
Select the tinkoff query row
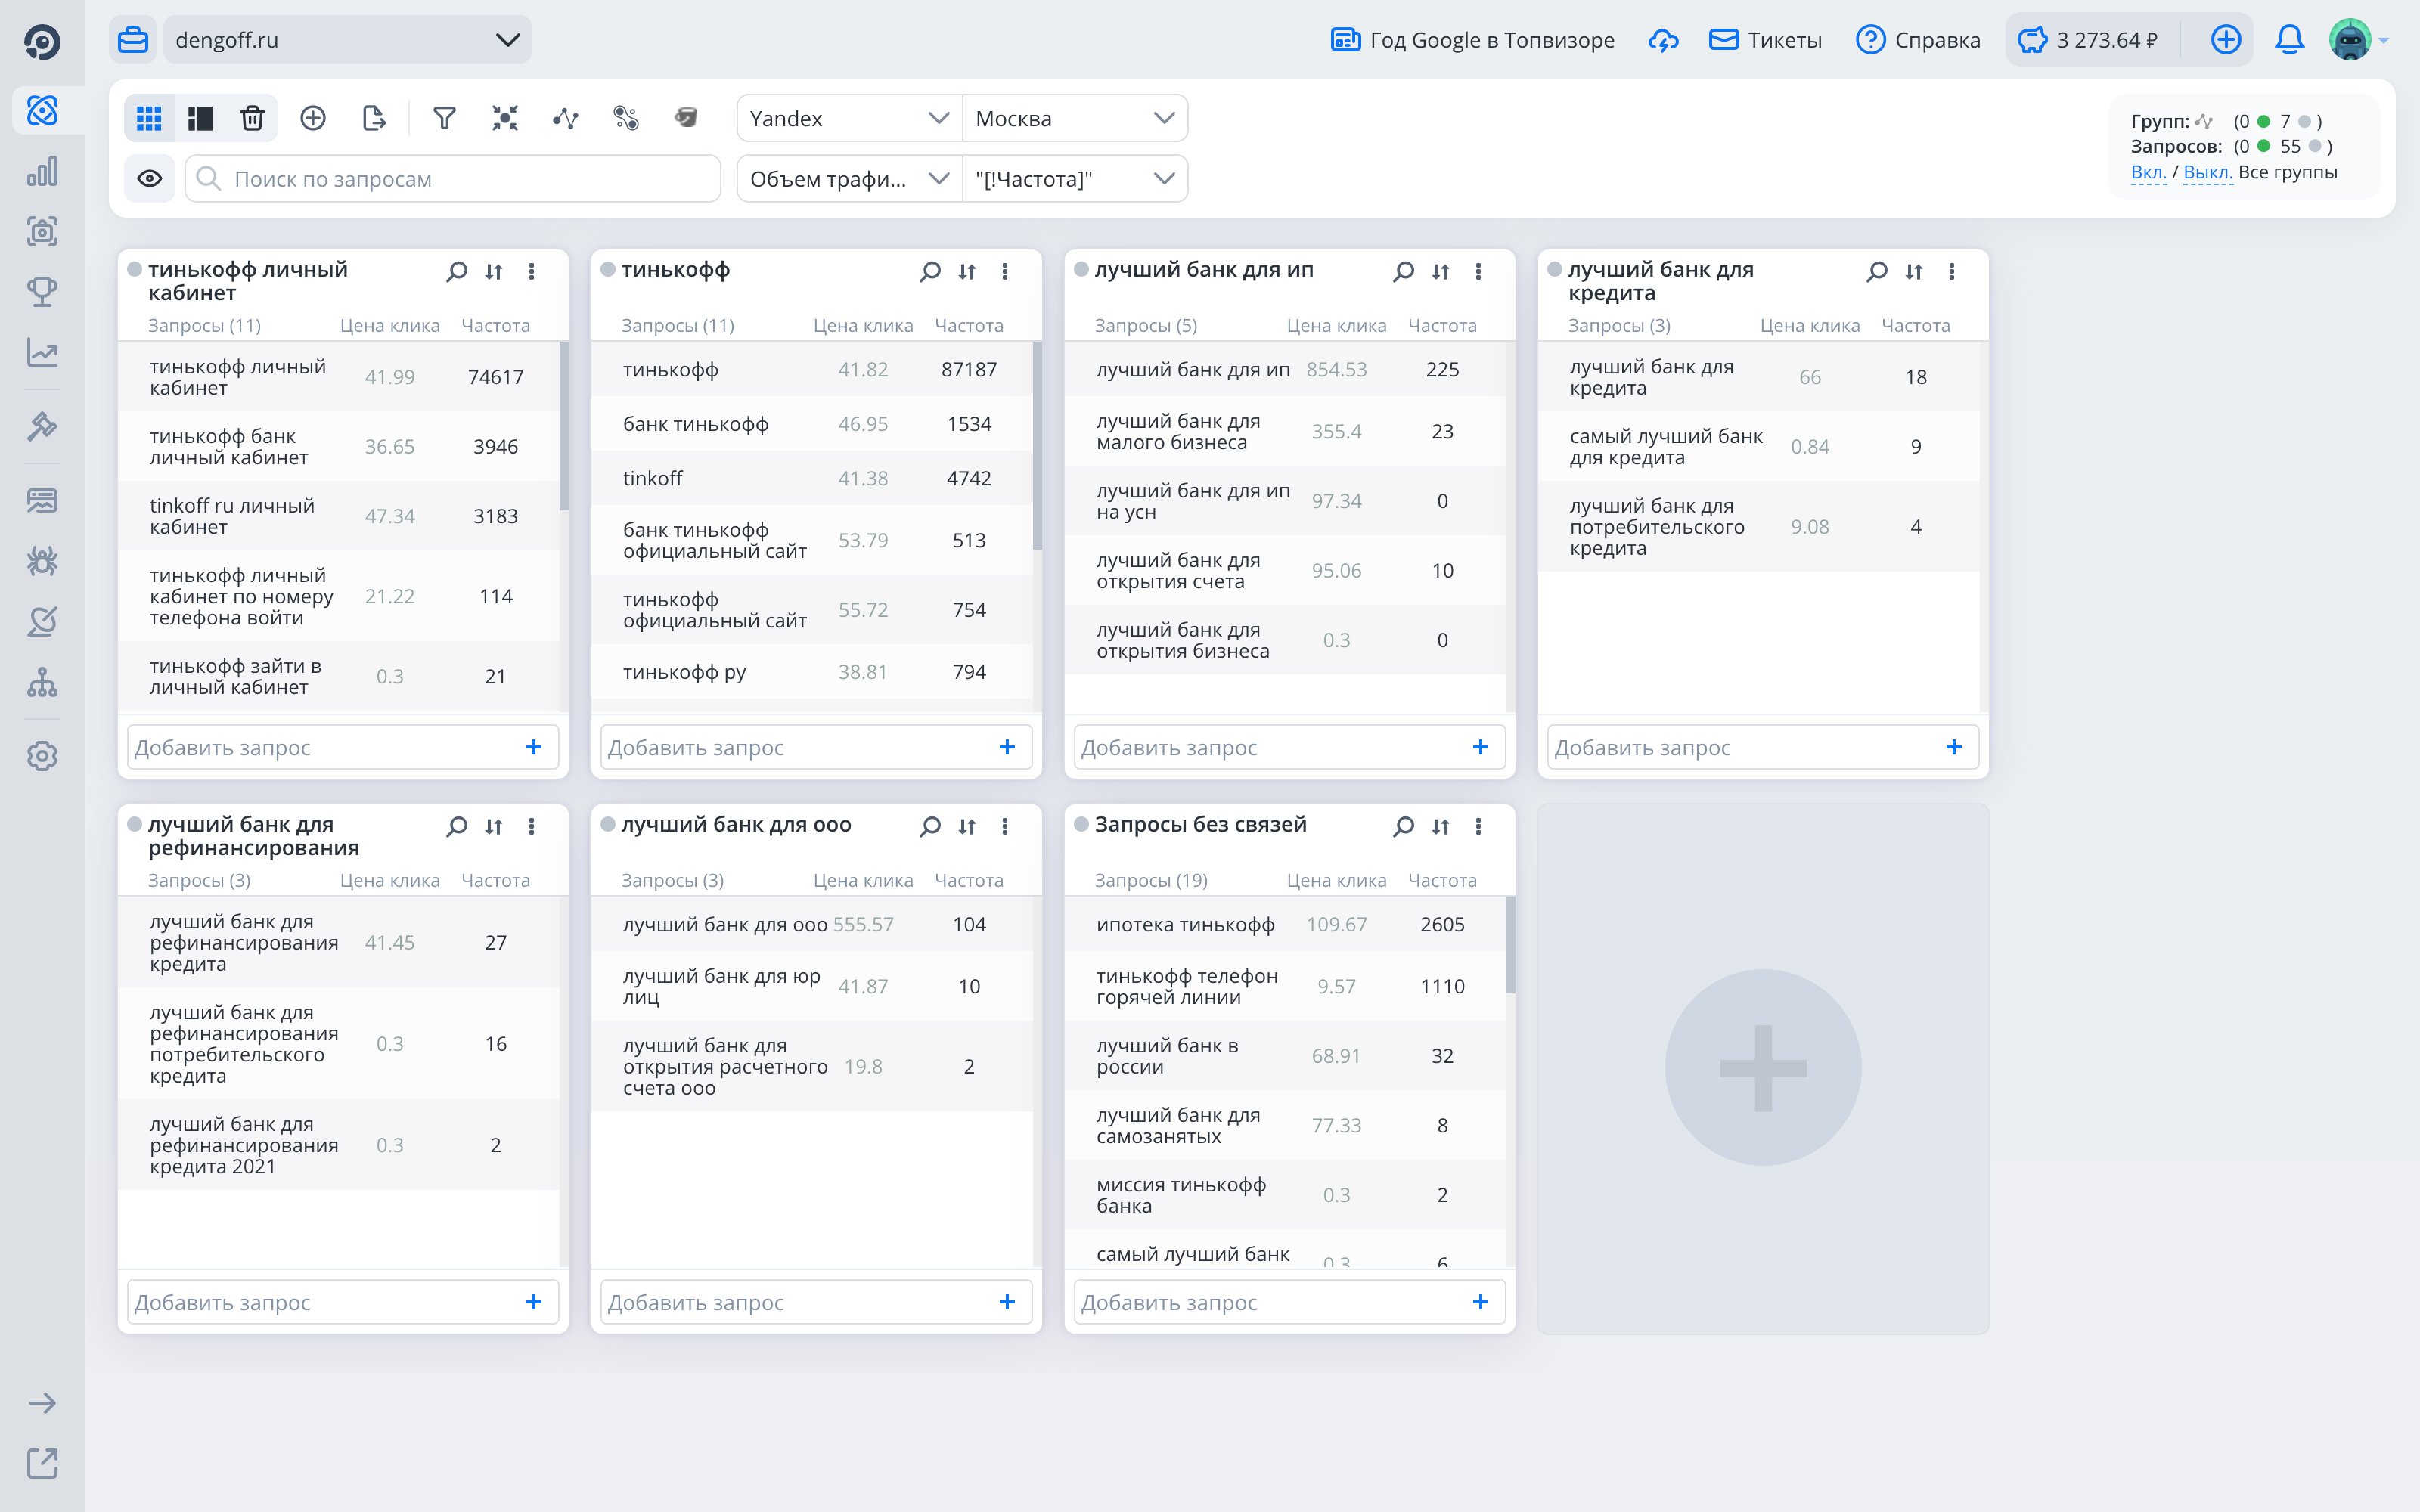pos(812,478)
